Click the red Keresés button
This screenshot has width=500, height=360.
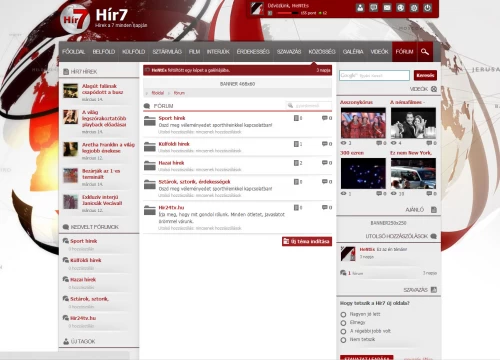(x=425, y=75)
